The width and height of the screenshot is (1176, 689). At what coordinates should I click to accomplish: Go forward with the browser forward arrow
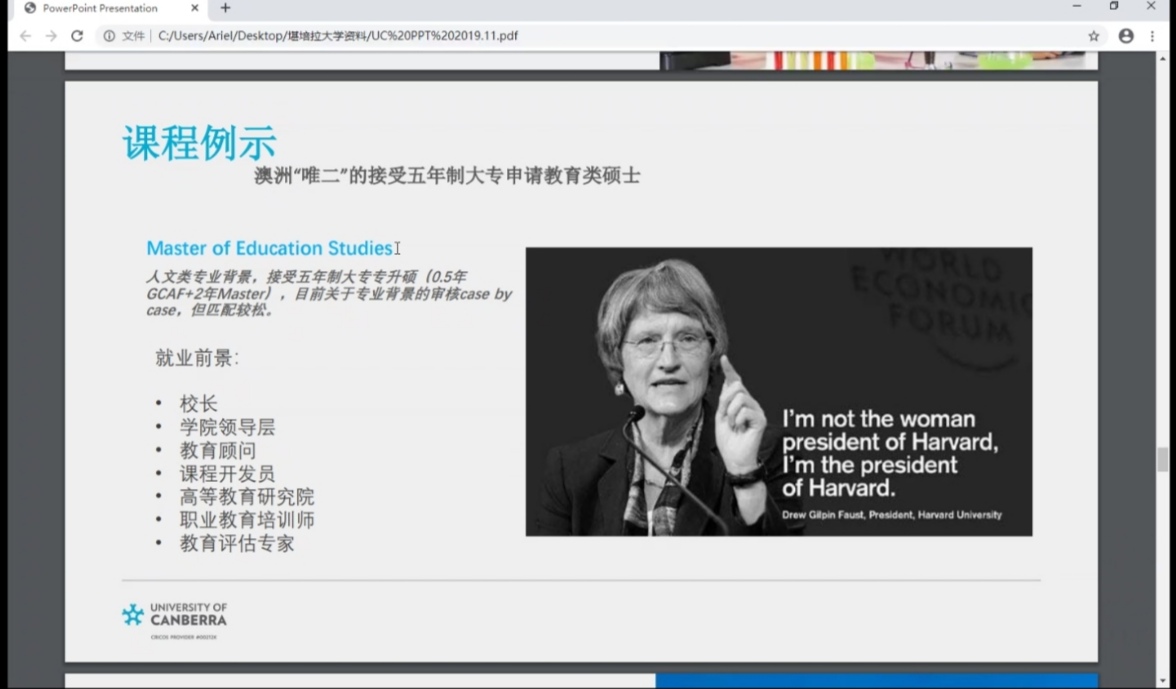pos(51,36)
